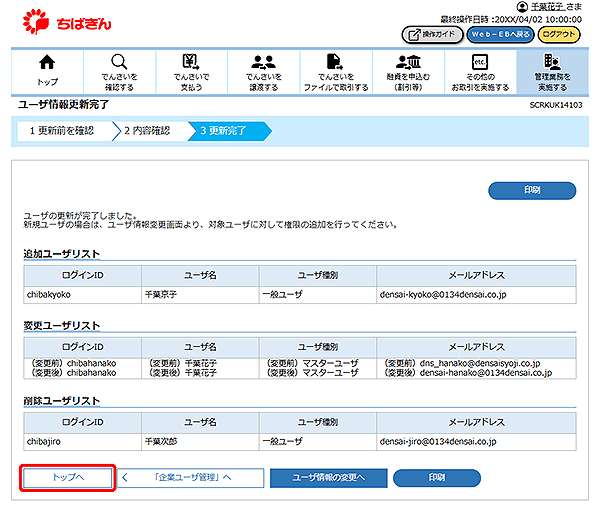600x512 pixels.
Task: Click the トップへ button
Action: pyautogui.click(x=68, y=478)
